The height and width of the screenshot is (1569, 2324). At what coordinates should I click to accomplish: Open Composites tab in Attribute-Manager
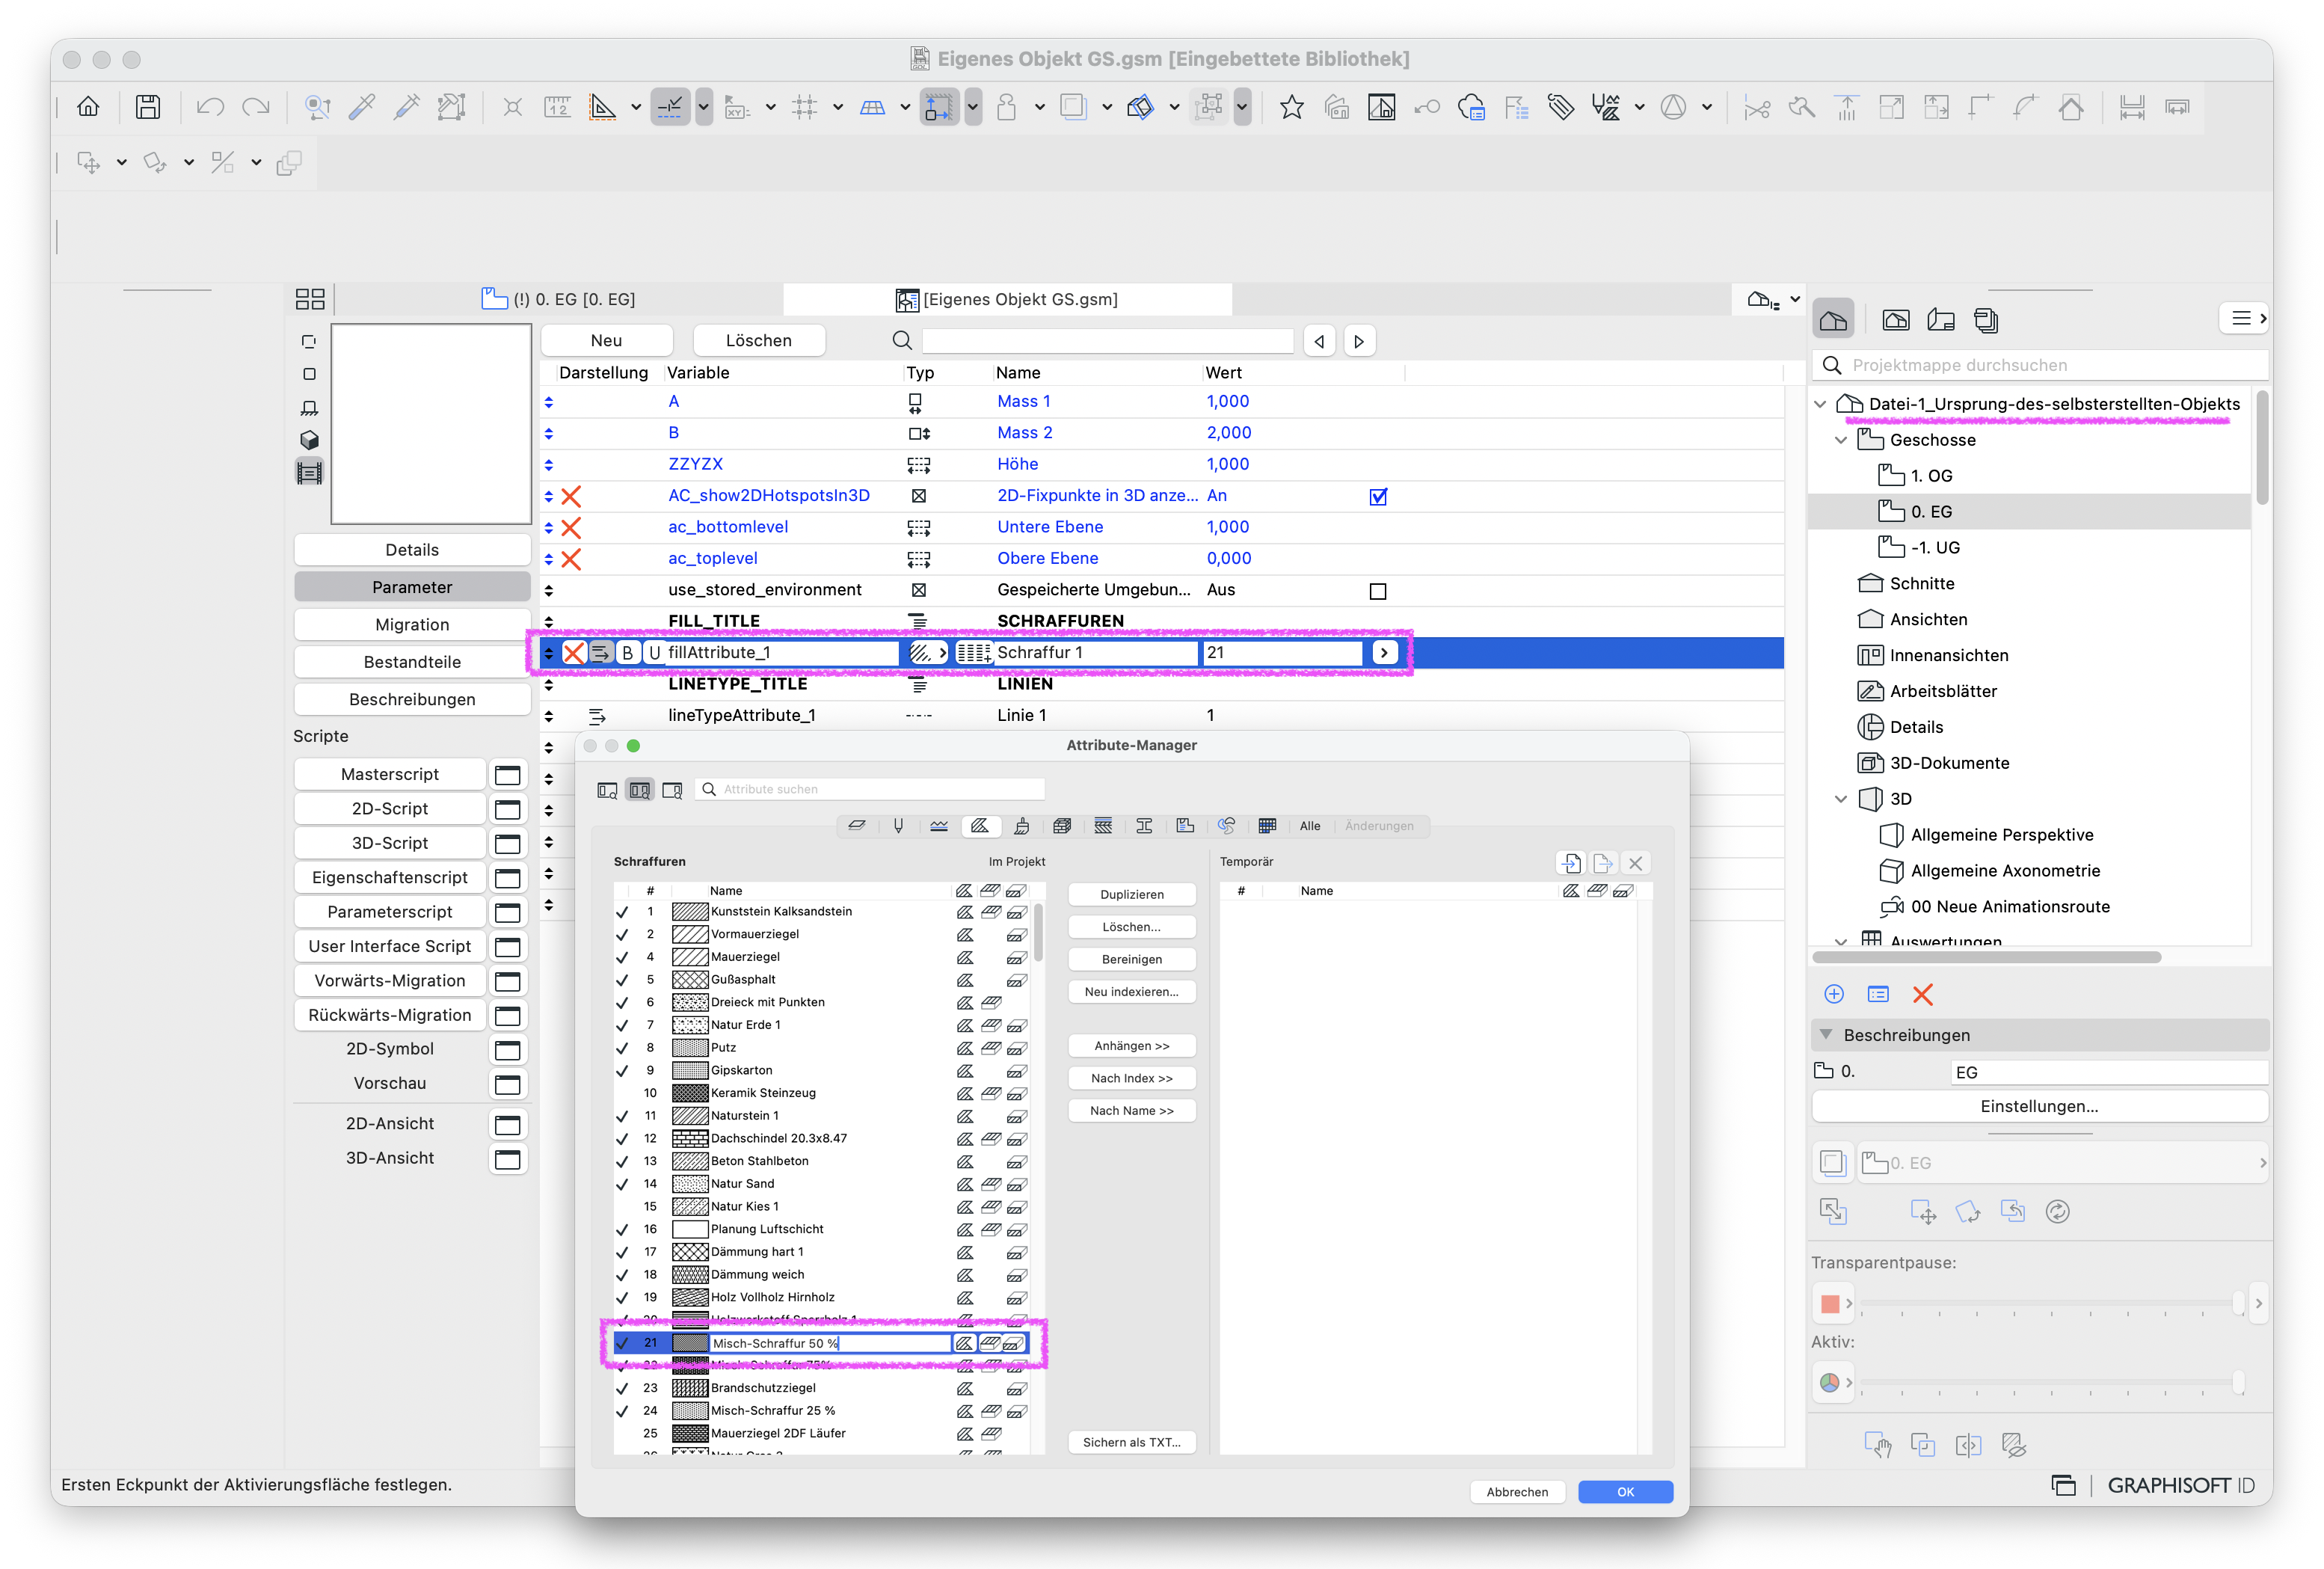1103,826
